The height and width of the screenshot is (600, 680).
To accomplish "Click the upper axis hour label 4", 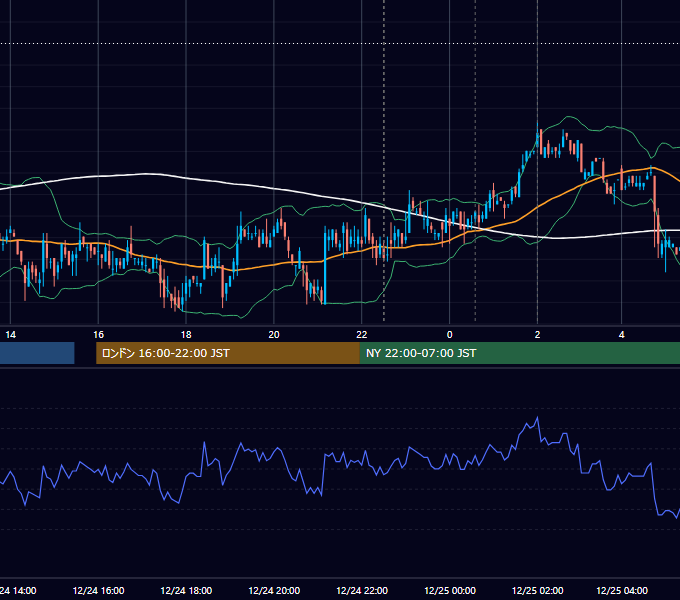I will [x=621, y=335].
